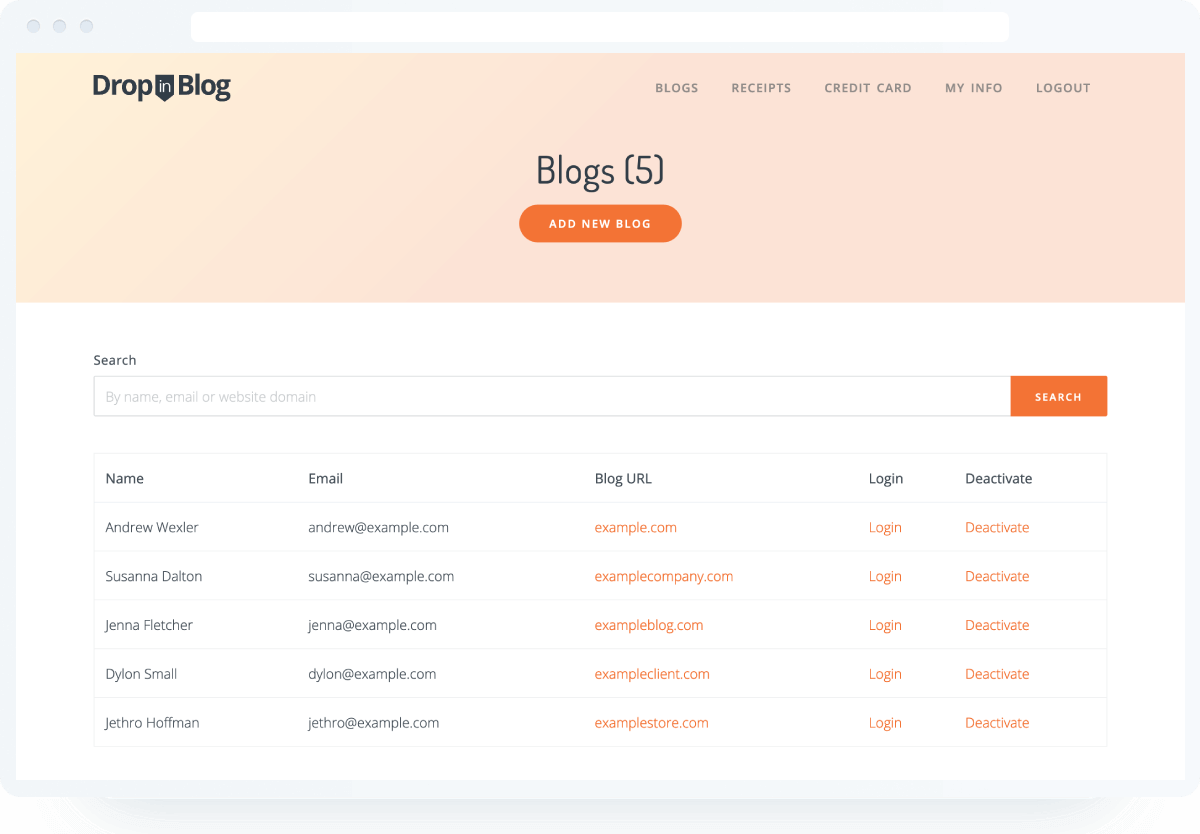Click the orange Search button
1200x834 pixels.
(x=1058, y=397)
